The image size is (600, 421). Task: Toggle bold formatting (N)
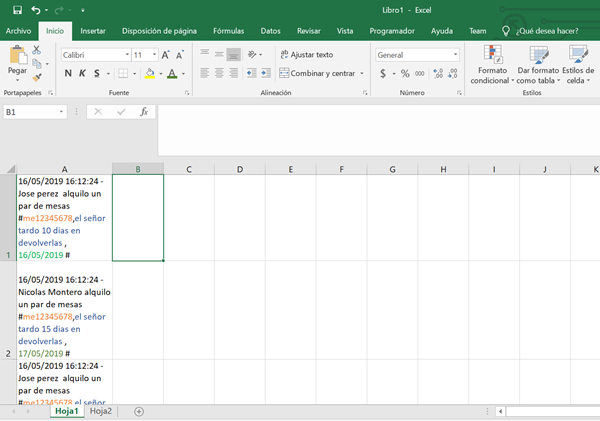click(x=69, y=73)
